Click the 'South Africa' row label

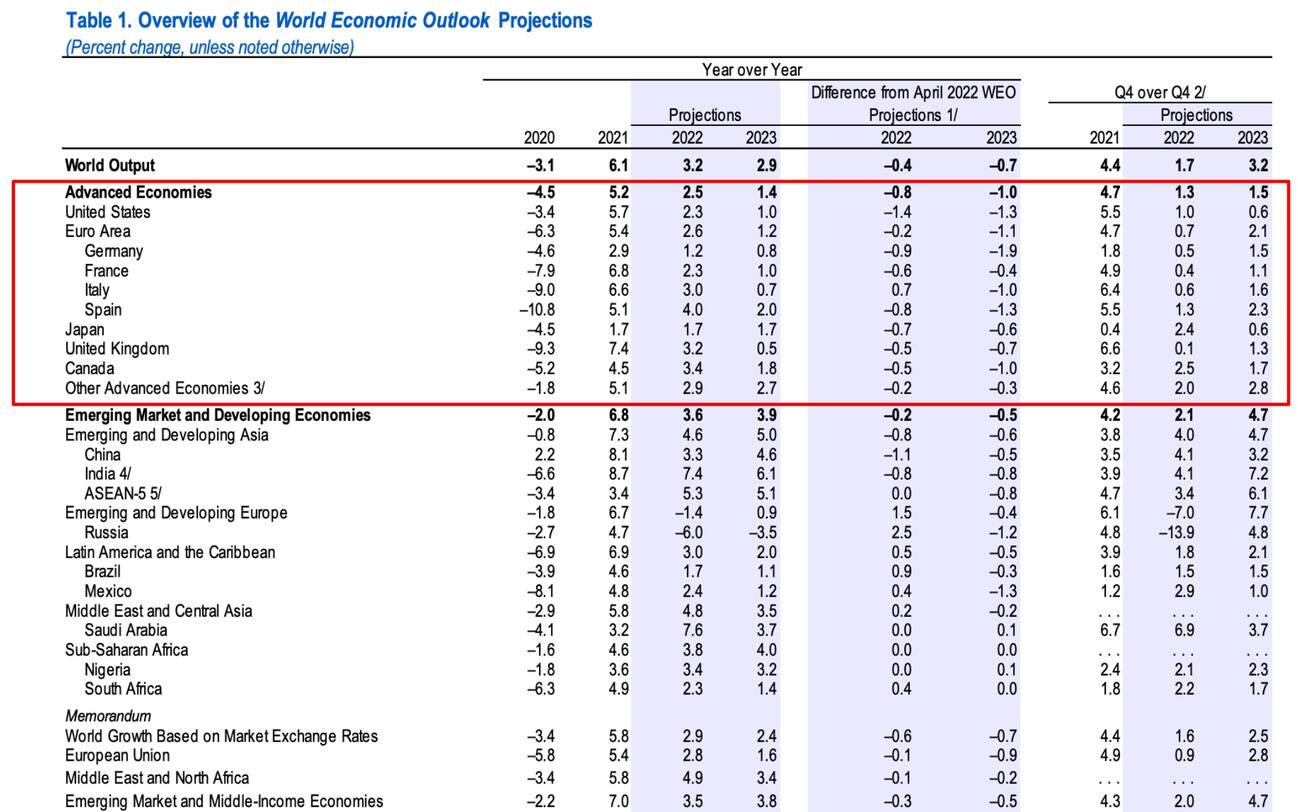[123, 689]
